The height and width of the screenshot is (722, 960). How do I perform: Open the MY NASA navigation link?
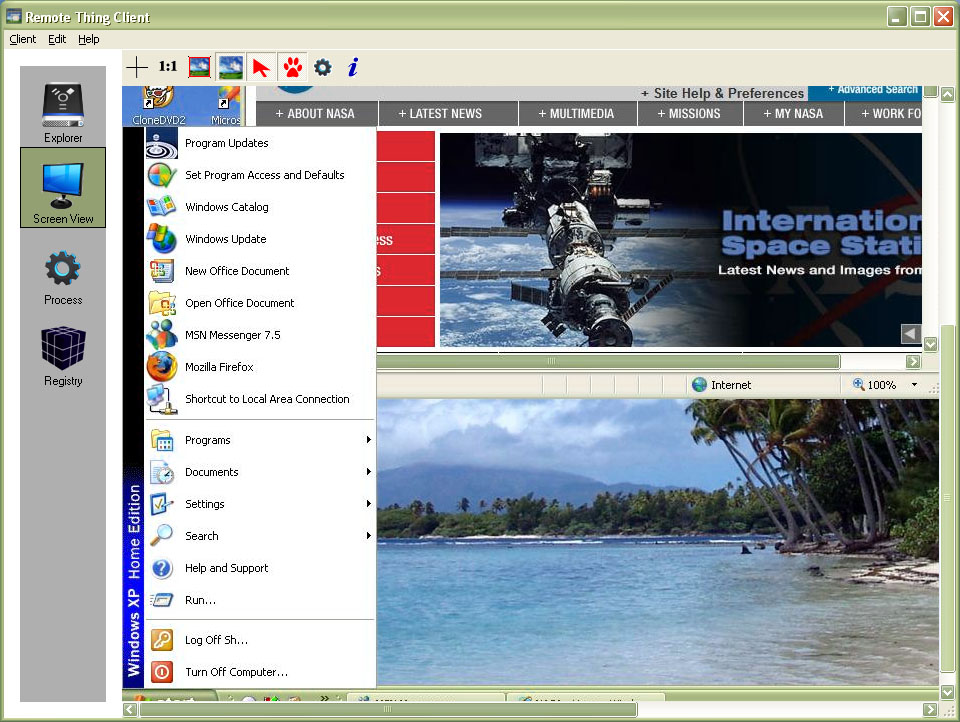coord(793,113)
